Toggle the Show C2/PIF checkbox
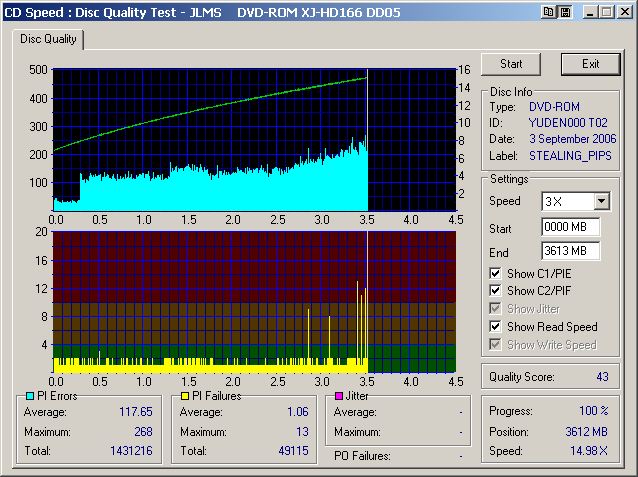The image size is (638, 477). (496, 291)
